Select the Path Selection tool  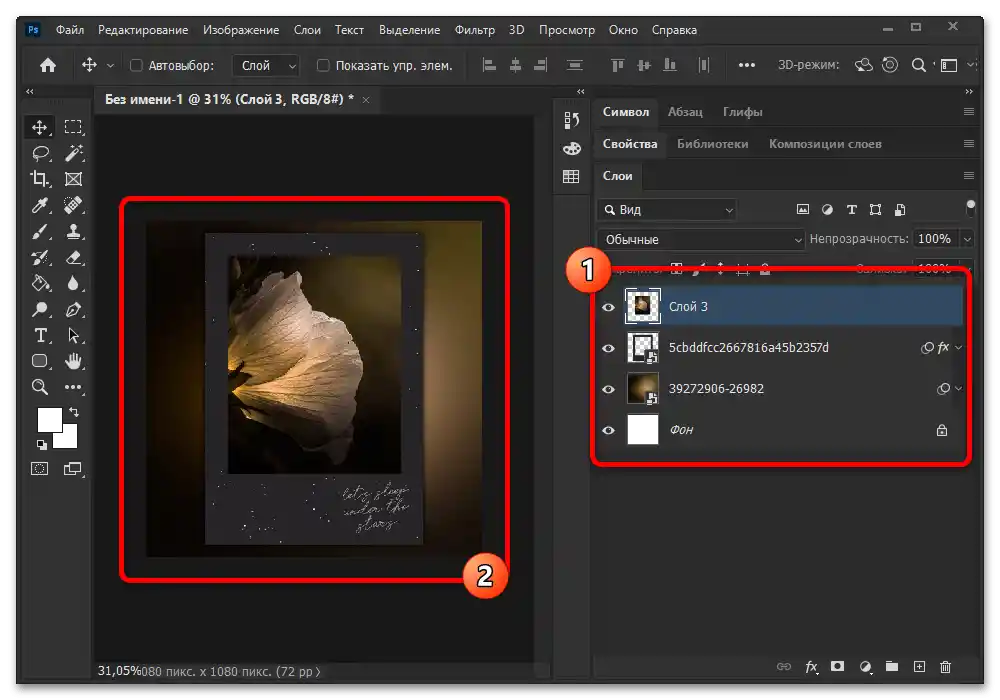[73, 335]
